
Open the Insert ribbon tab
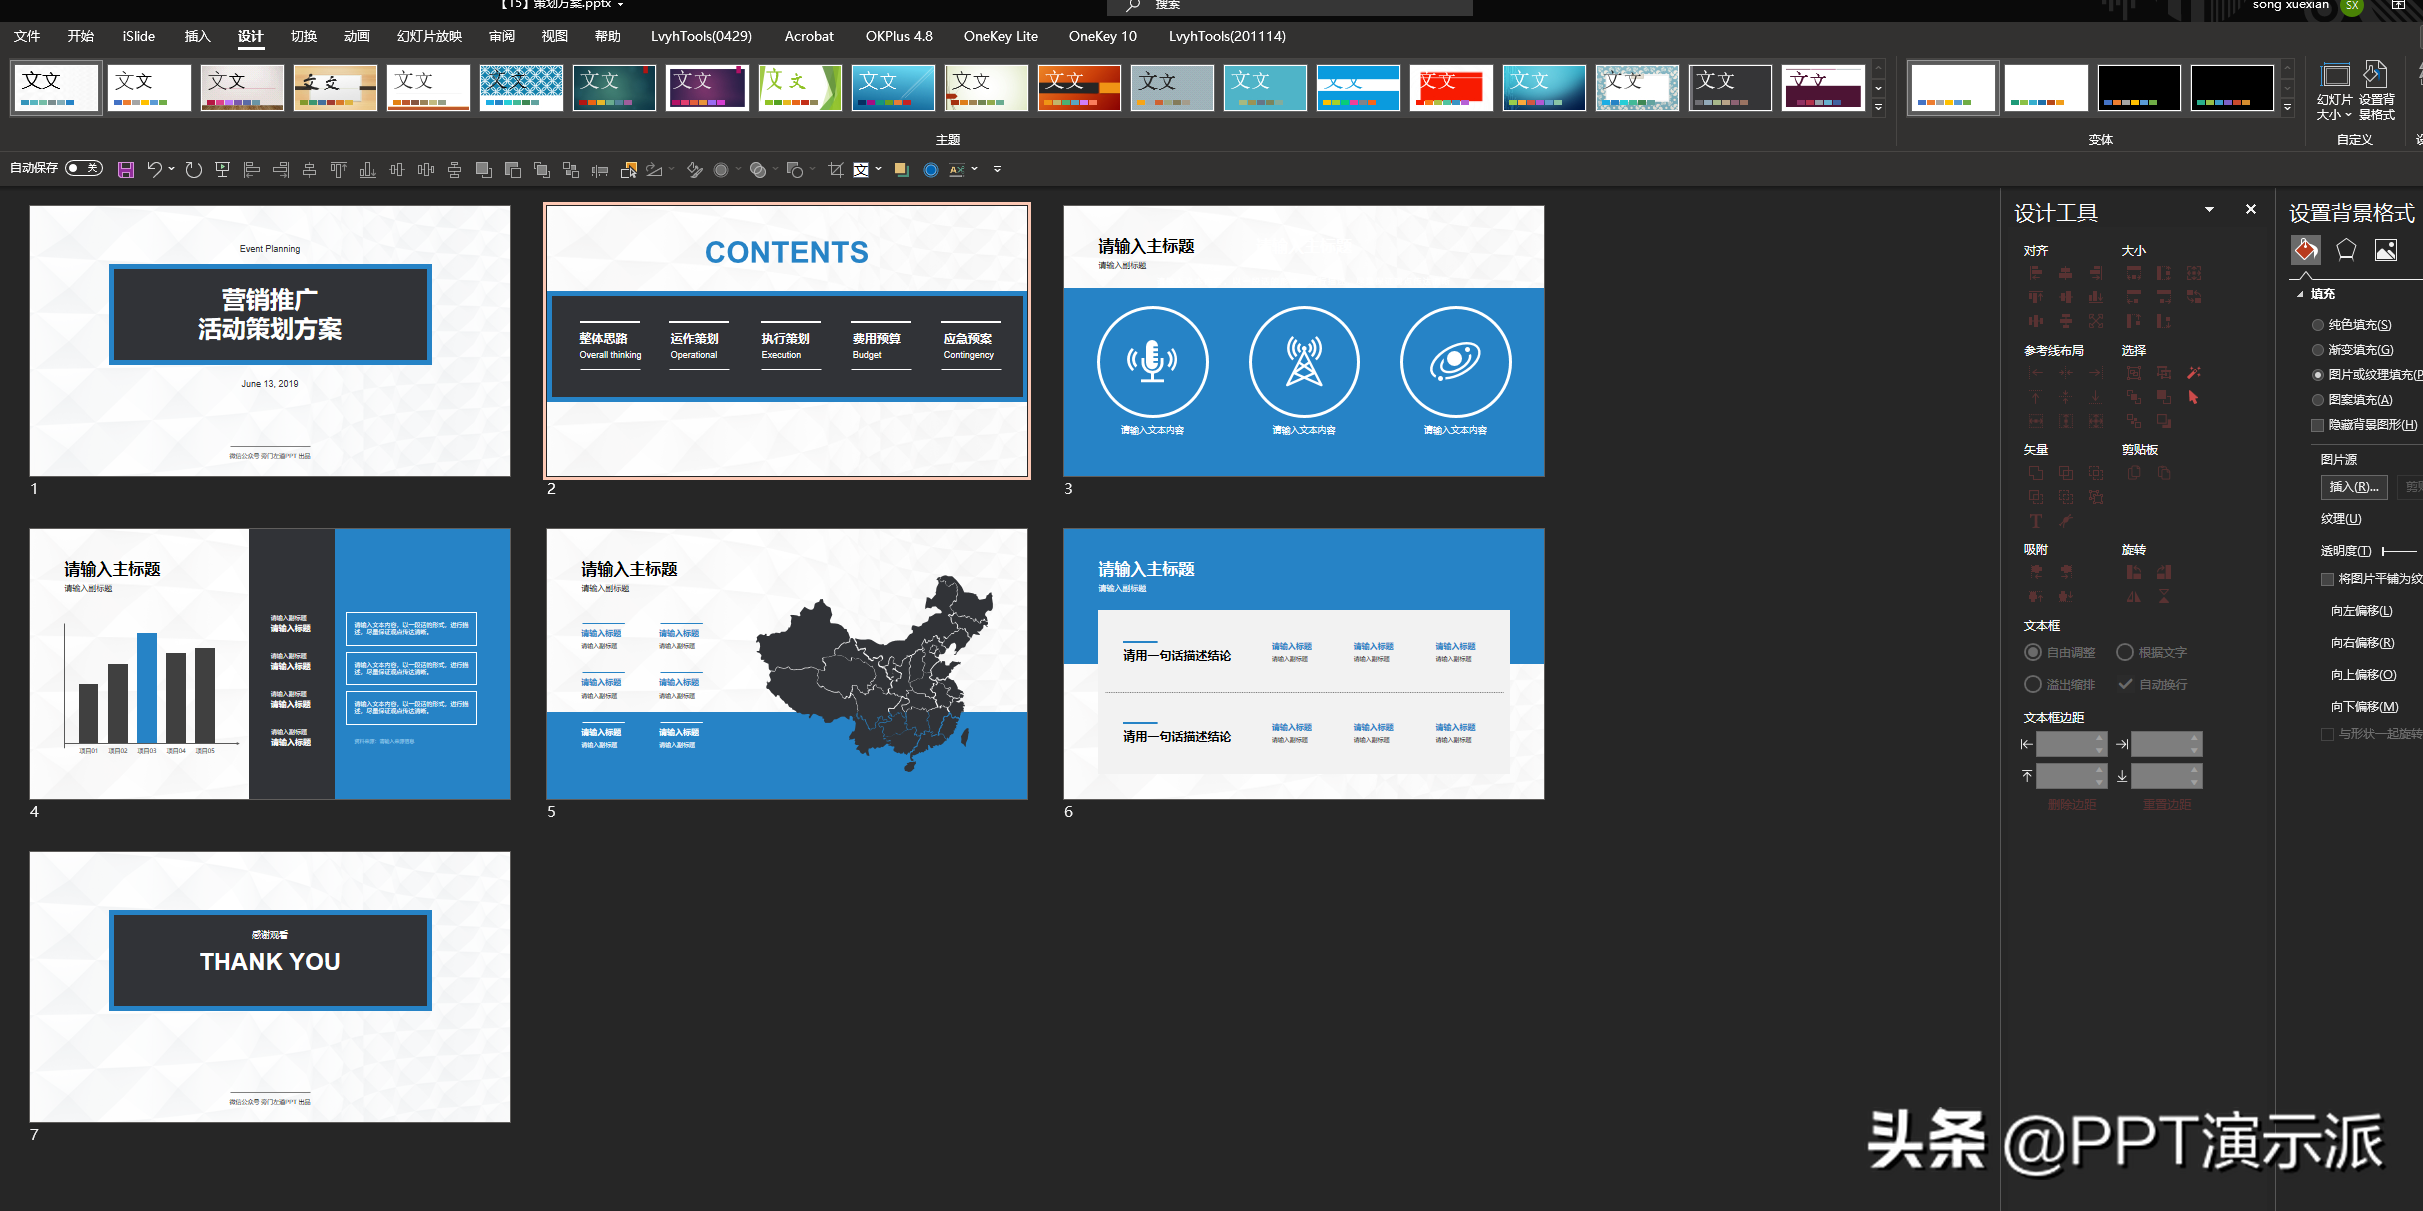(x=197, y=36)
